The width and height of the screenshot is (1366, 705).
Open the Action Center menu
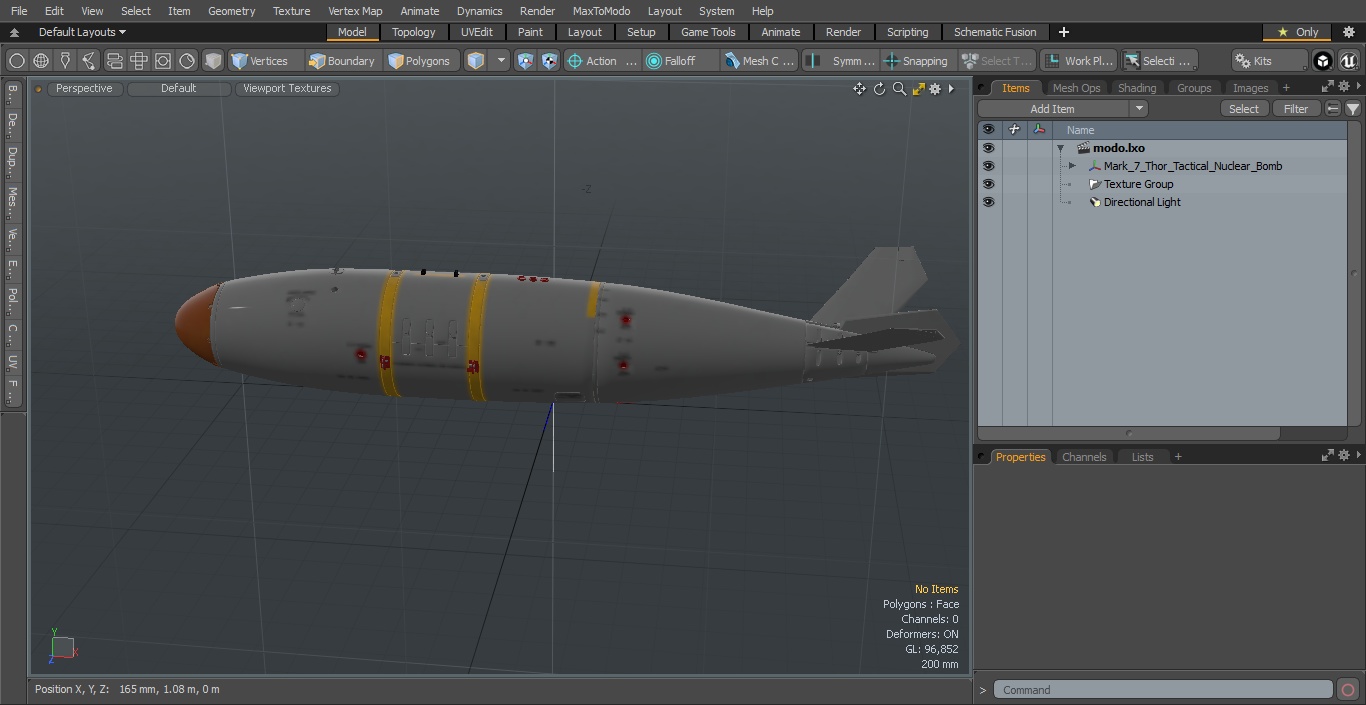coord(602,61)
